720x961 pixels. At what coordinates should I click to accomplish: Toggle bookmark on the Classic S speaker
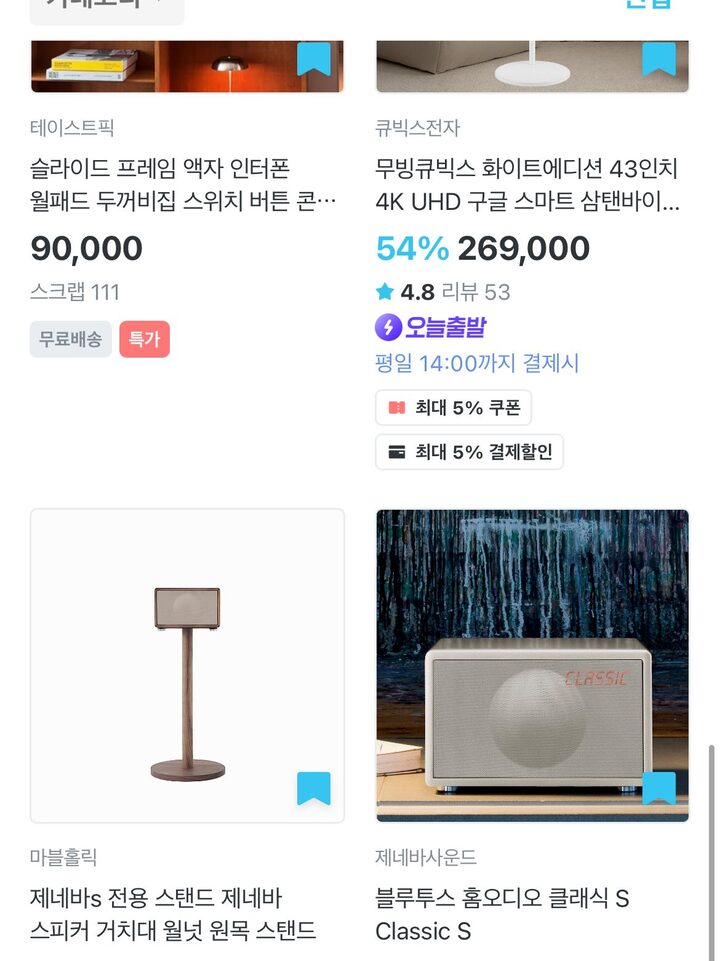[658, 788]
